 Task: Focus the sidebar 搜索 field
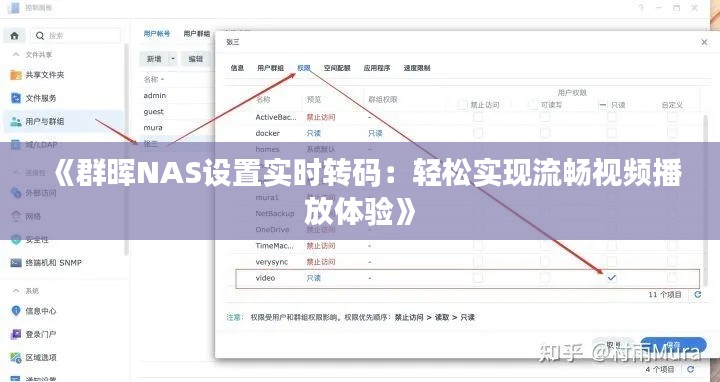[x=76, y=35]
